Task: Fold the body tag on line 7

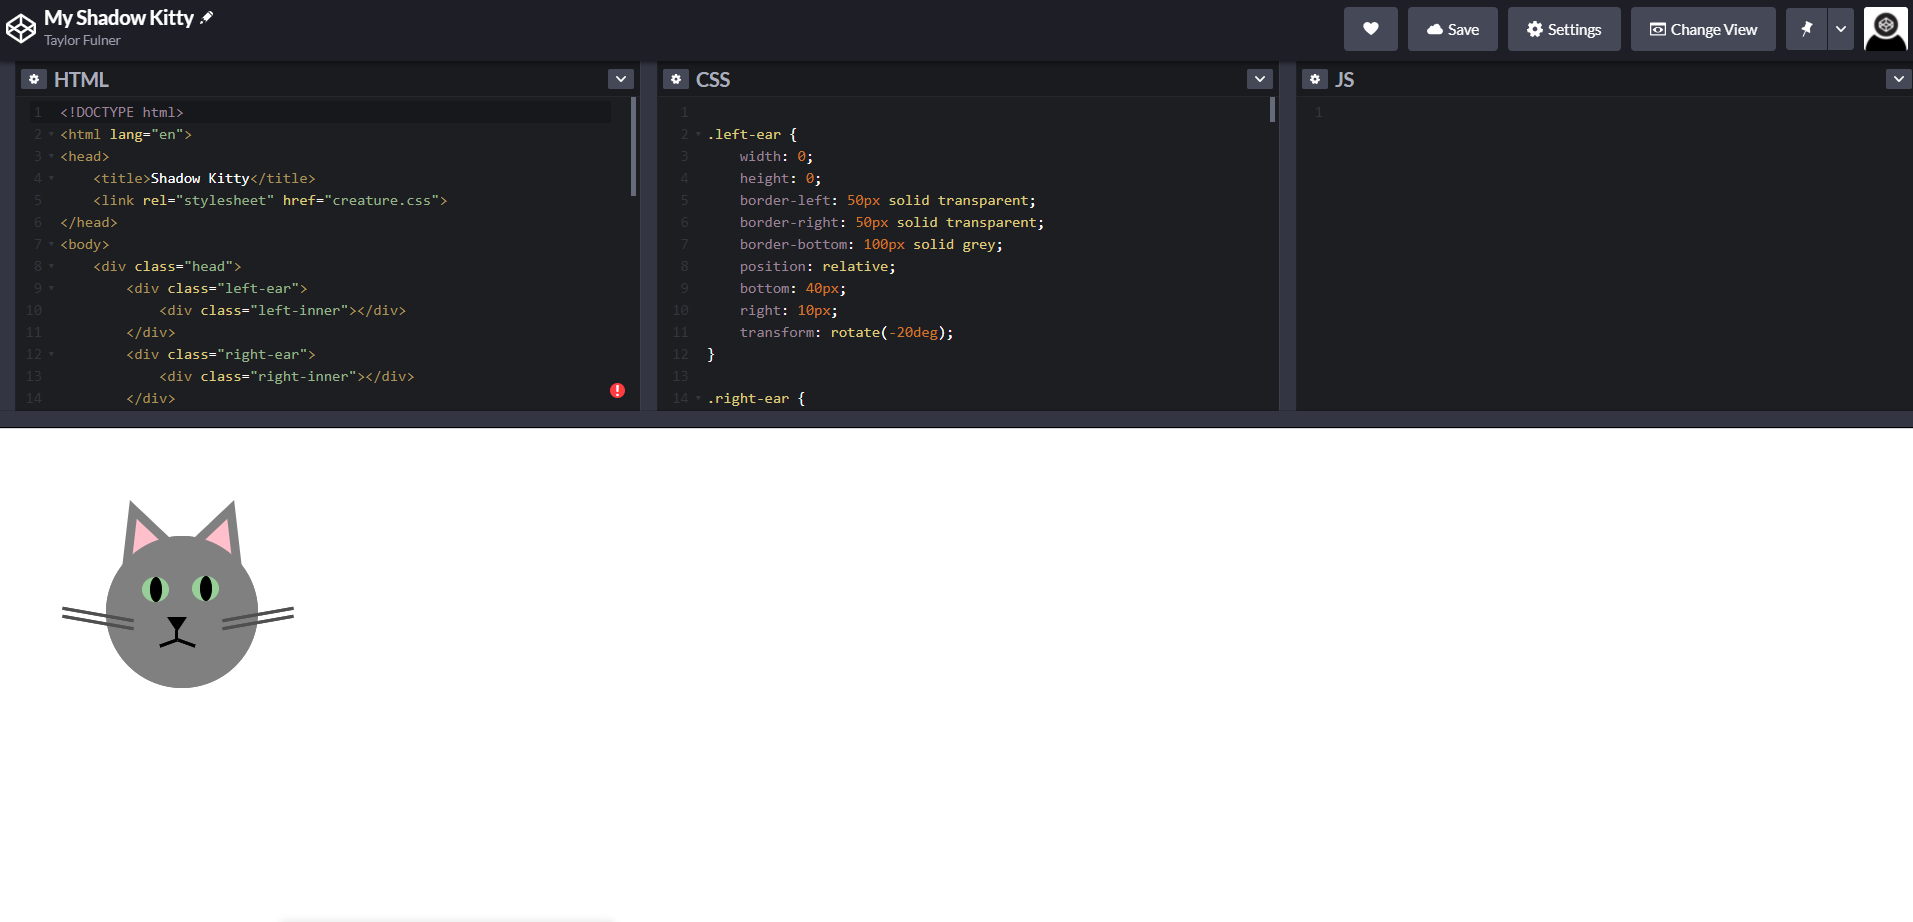Action: (51, 244)
